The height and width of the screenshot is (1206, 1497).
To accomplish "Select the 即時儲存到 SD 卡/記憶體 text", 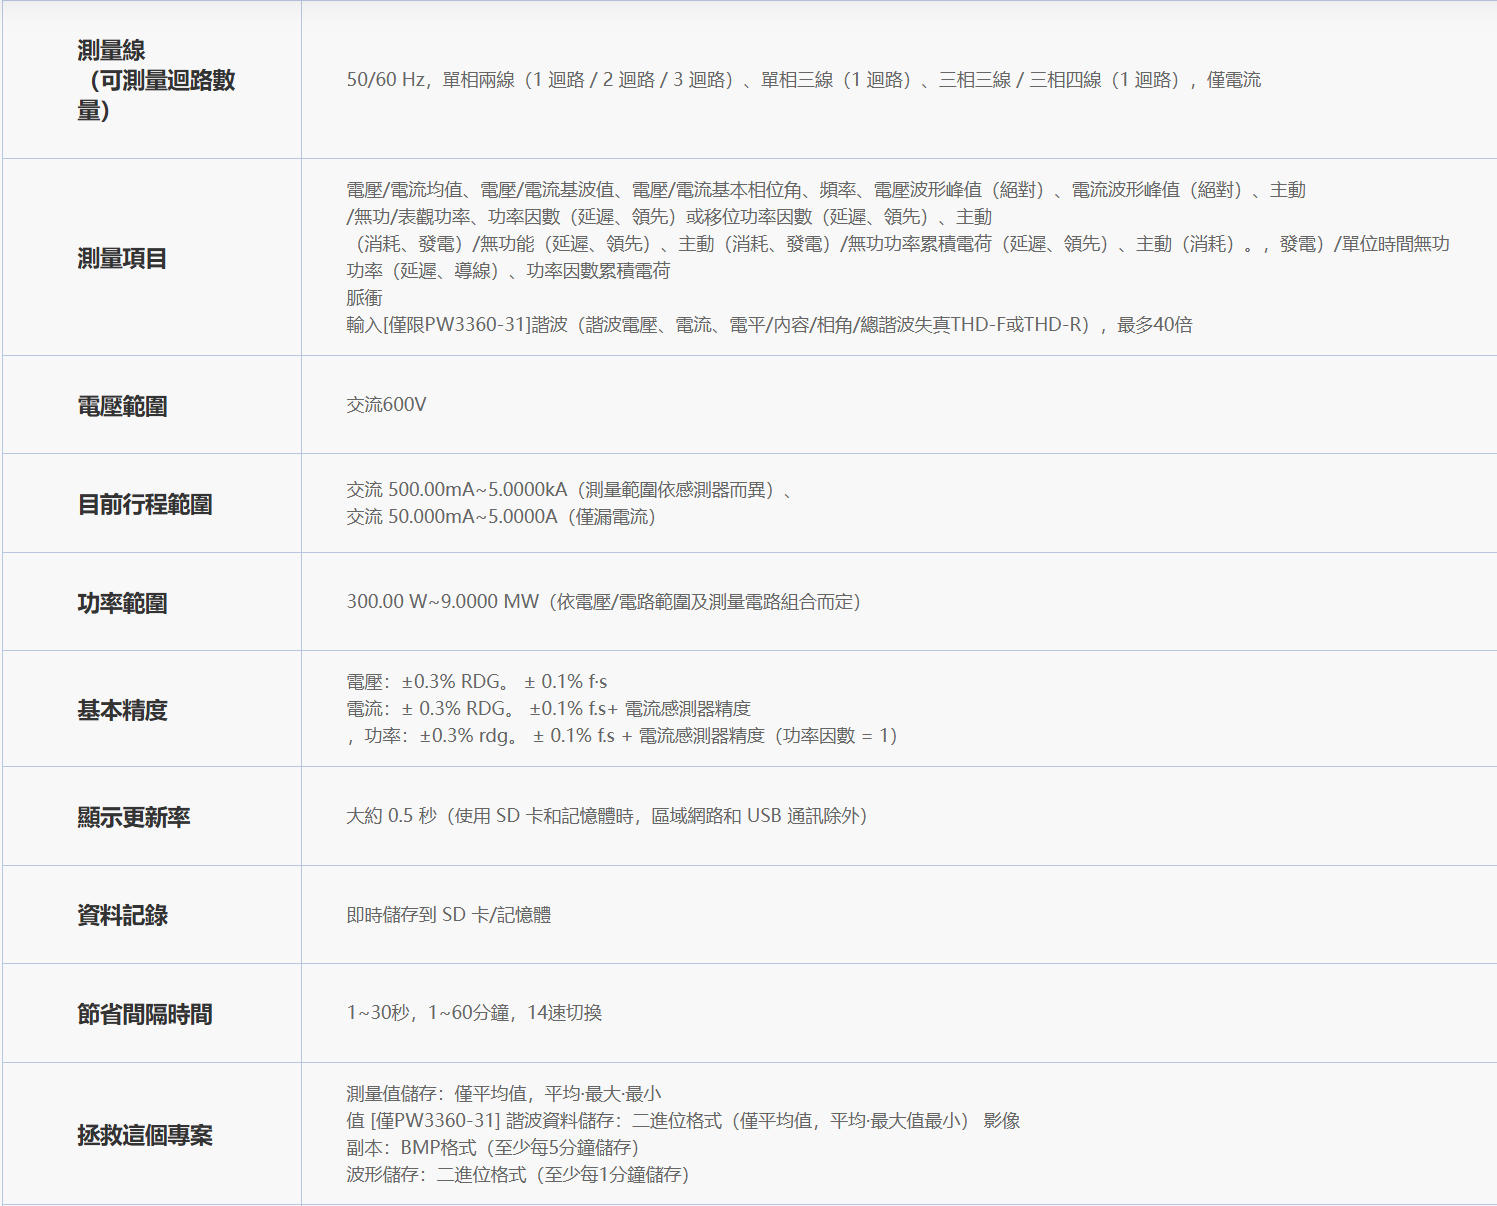I will coord(449,915).
